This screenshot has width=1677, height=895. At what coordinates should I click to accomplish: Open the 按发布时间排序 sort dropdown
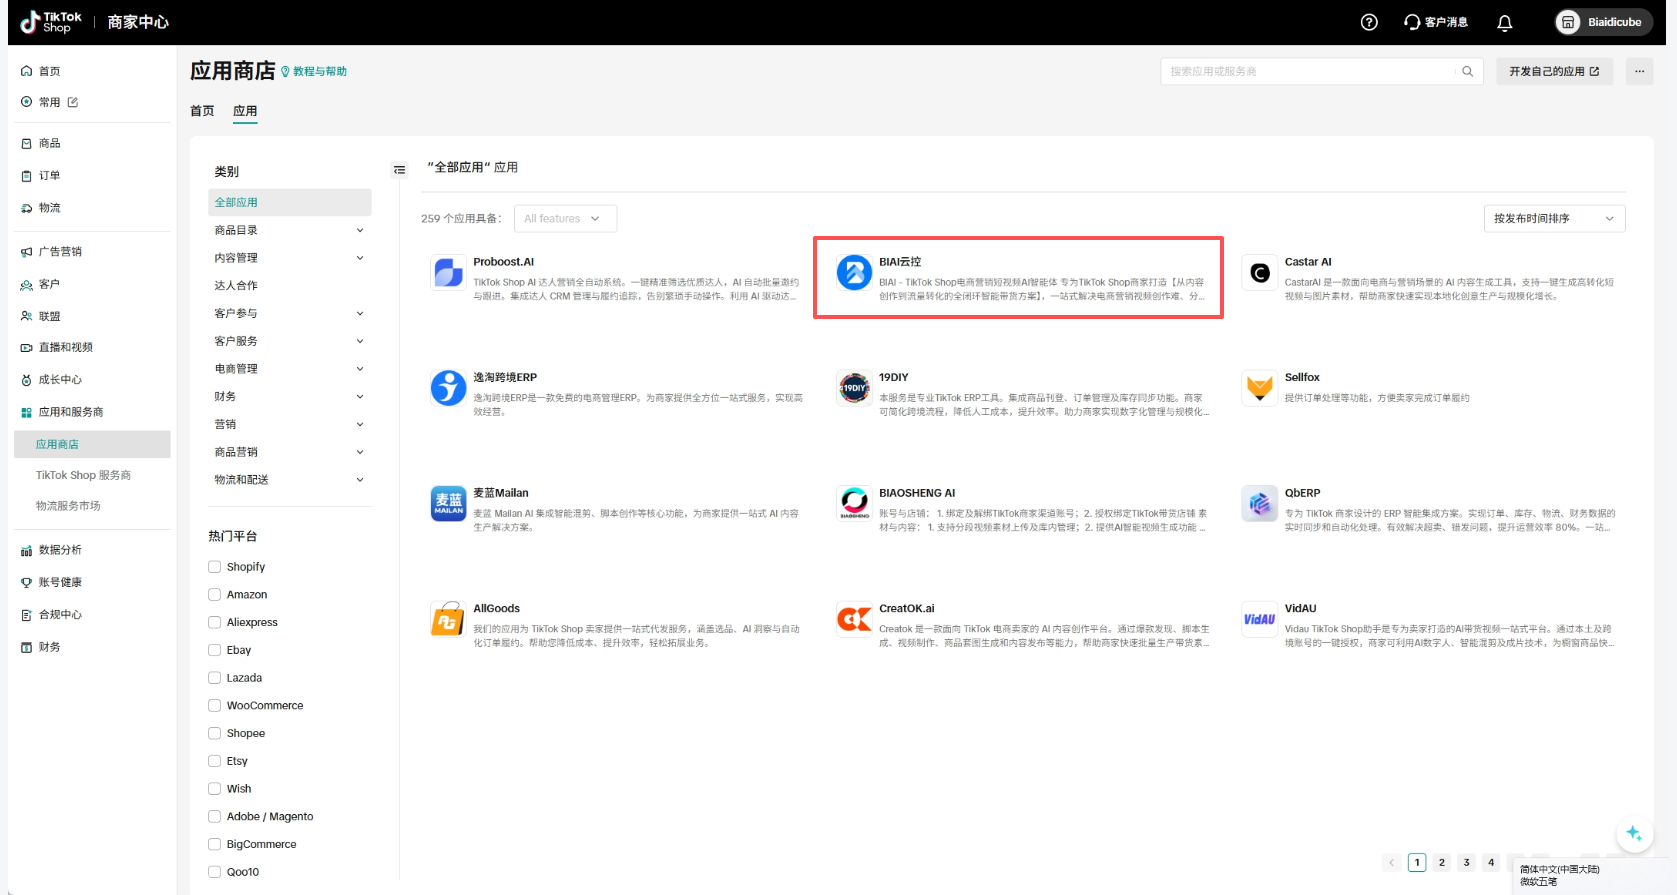[x=1554, y=218]
